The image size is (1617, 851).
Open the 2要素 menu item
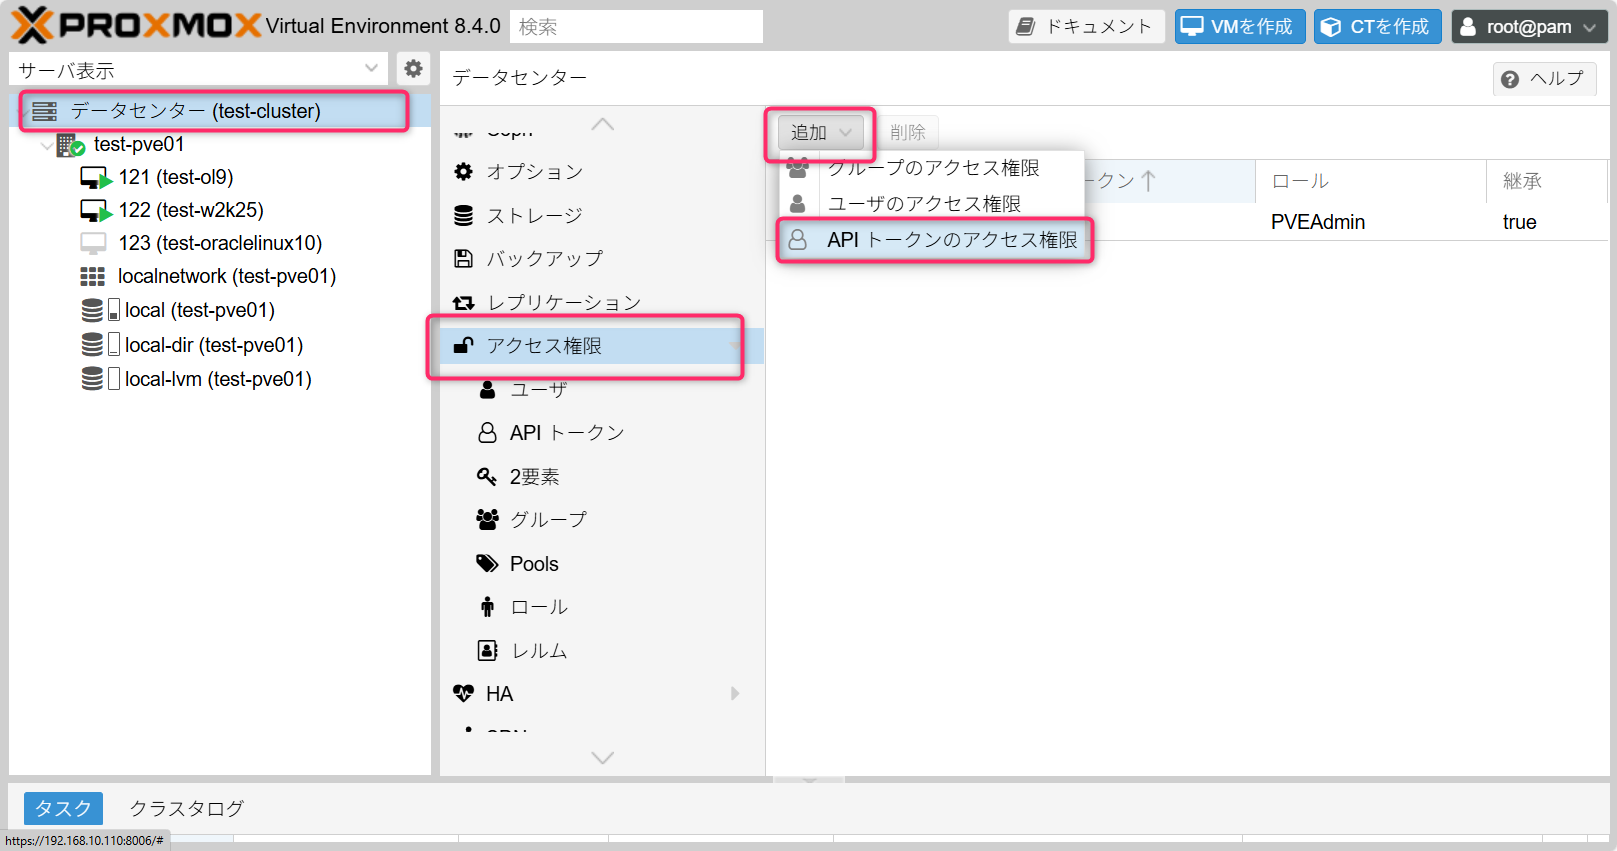[602, 476]
